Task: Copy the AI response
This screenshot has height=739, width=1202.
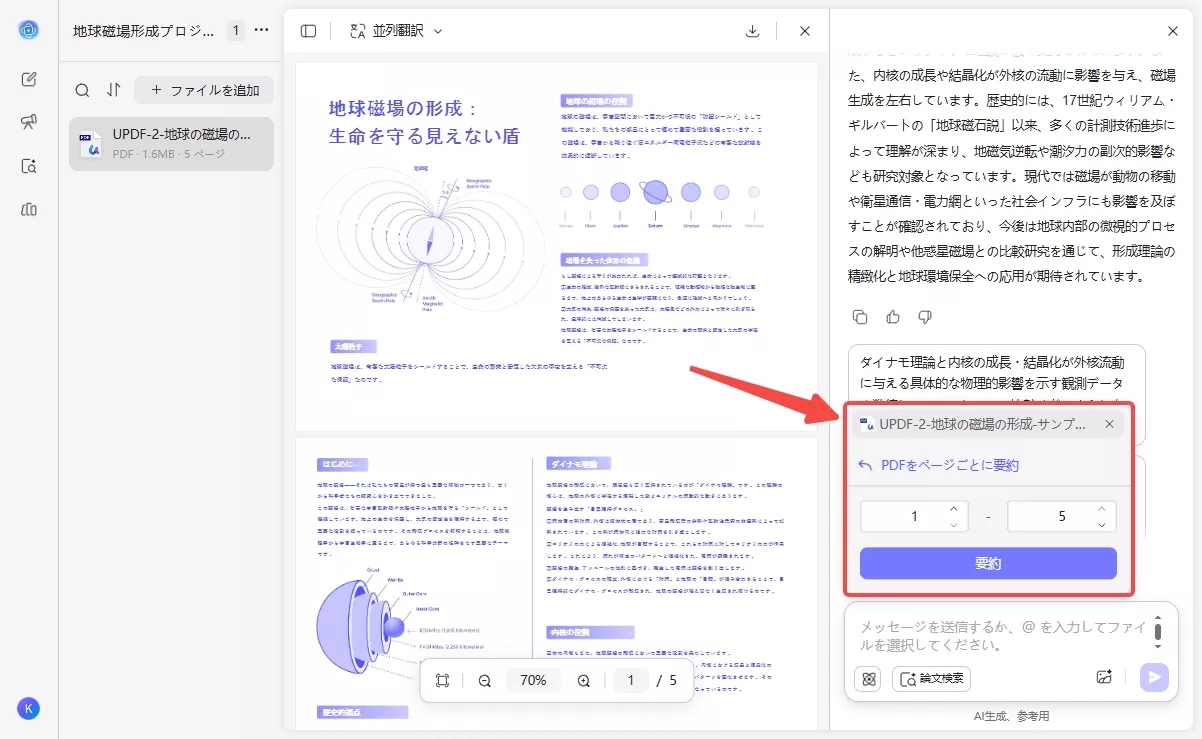Action: 860,317
